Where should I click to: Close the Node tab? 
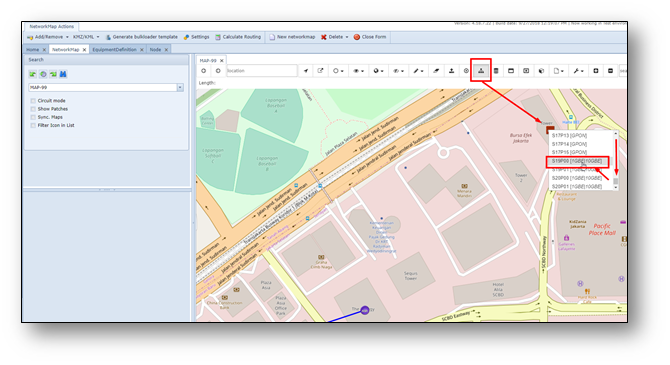tap(166, 50)
